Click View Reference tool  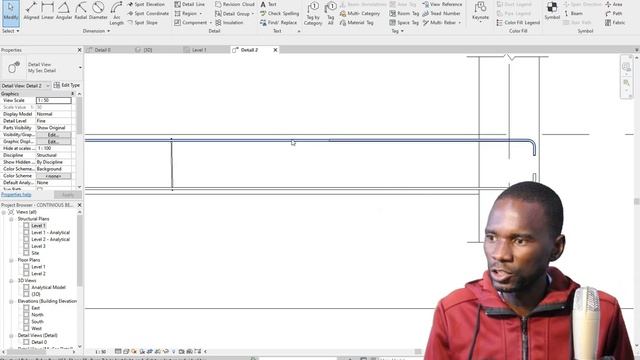442,4
